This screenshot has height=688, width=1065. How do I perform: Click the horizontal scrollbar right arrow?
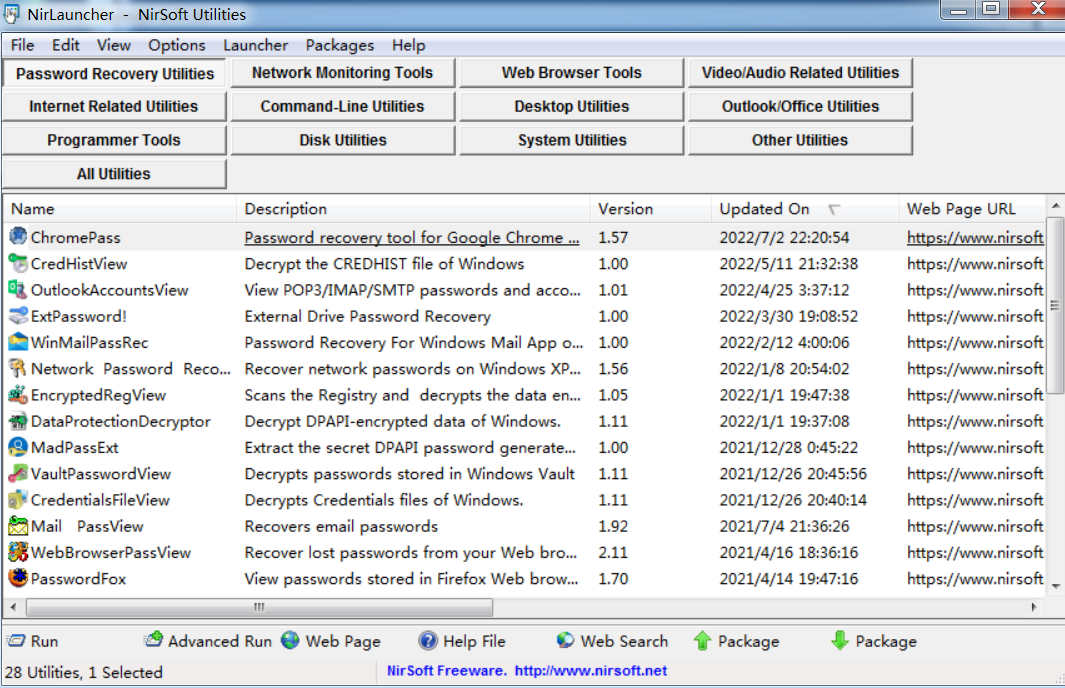1034,607
